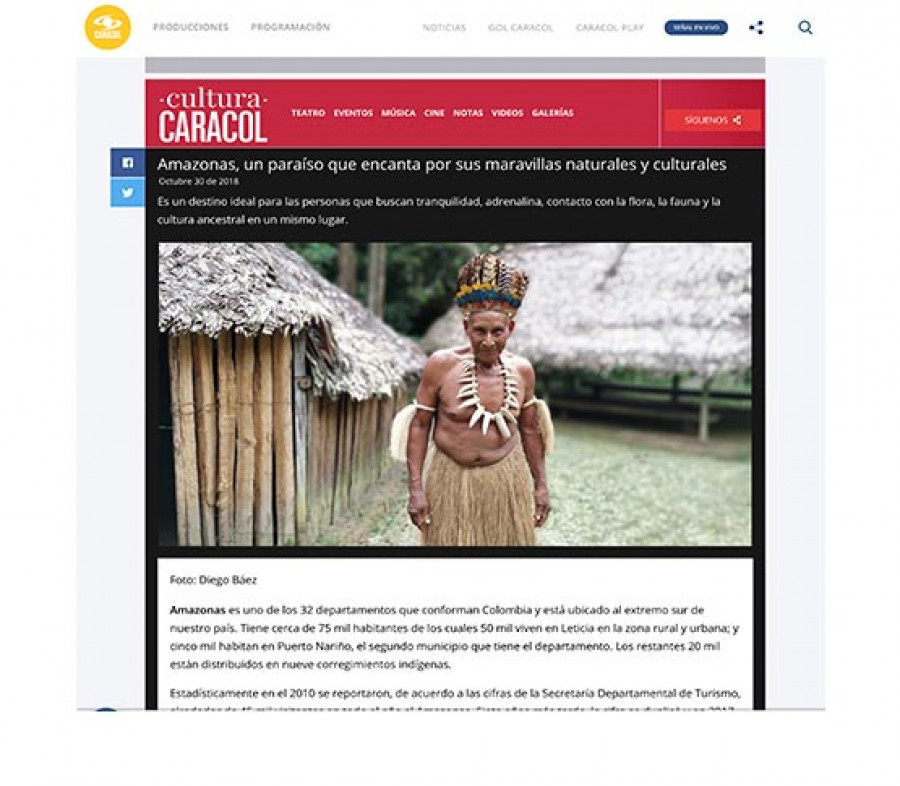Go to Noticias link
This screenshot has height=786, width=900.
[444, 28]
